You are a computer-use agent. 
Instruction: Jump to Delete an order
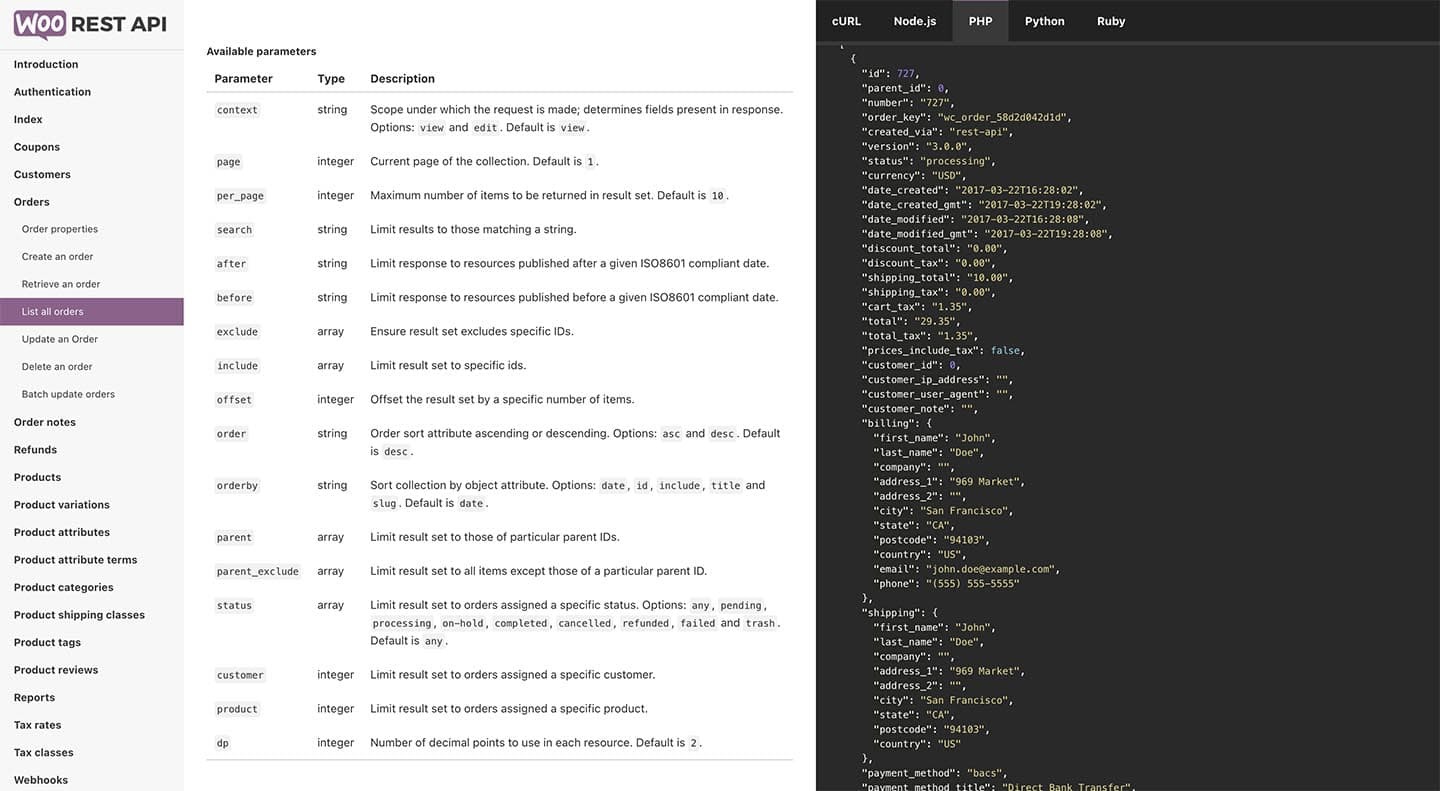[x=57, y=367]
